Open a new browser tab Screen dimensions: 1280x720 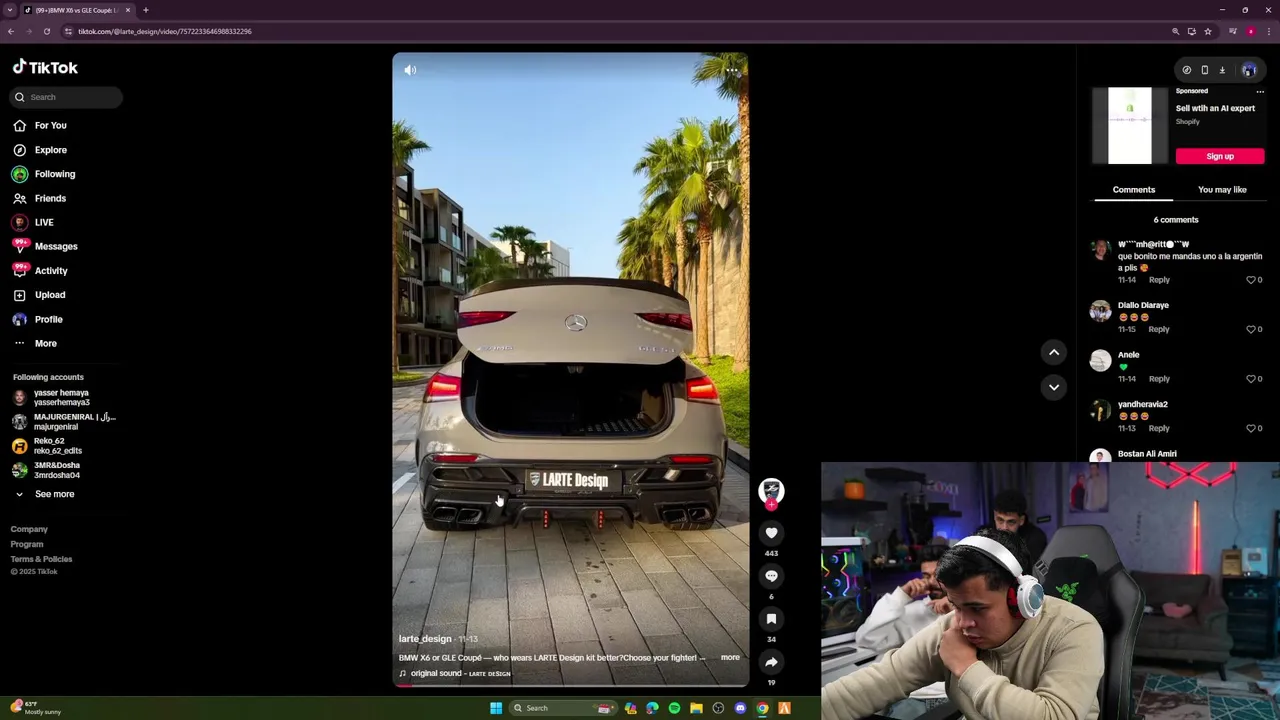[145, 10]
